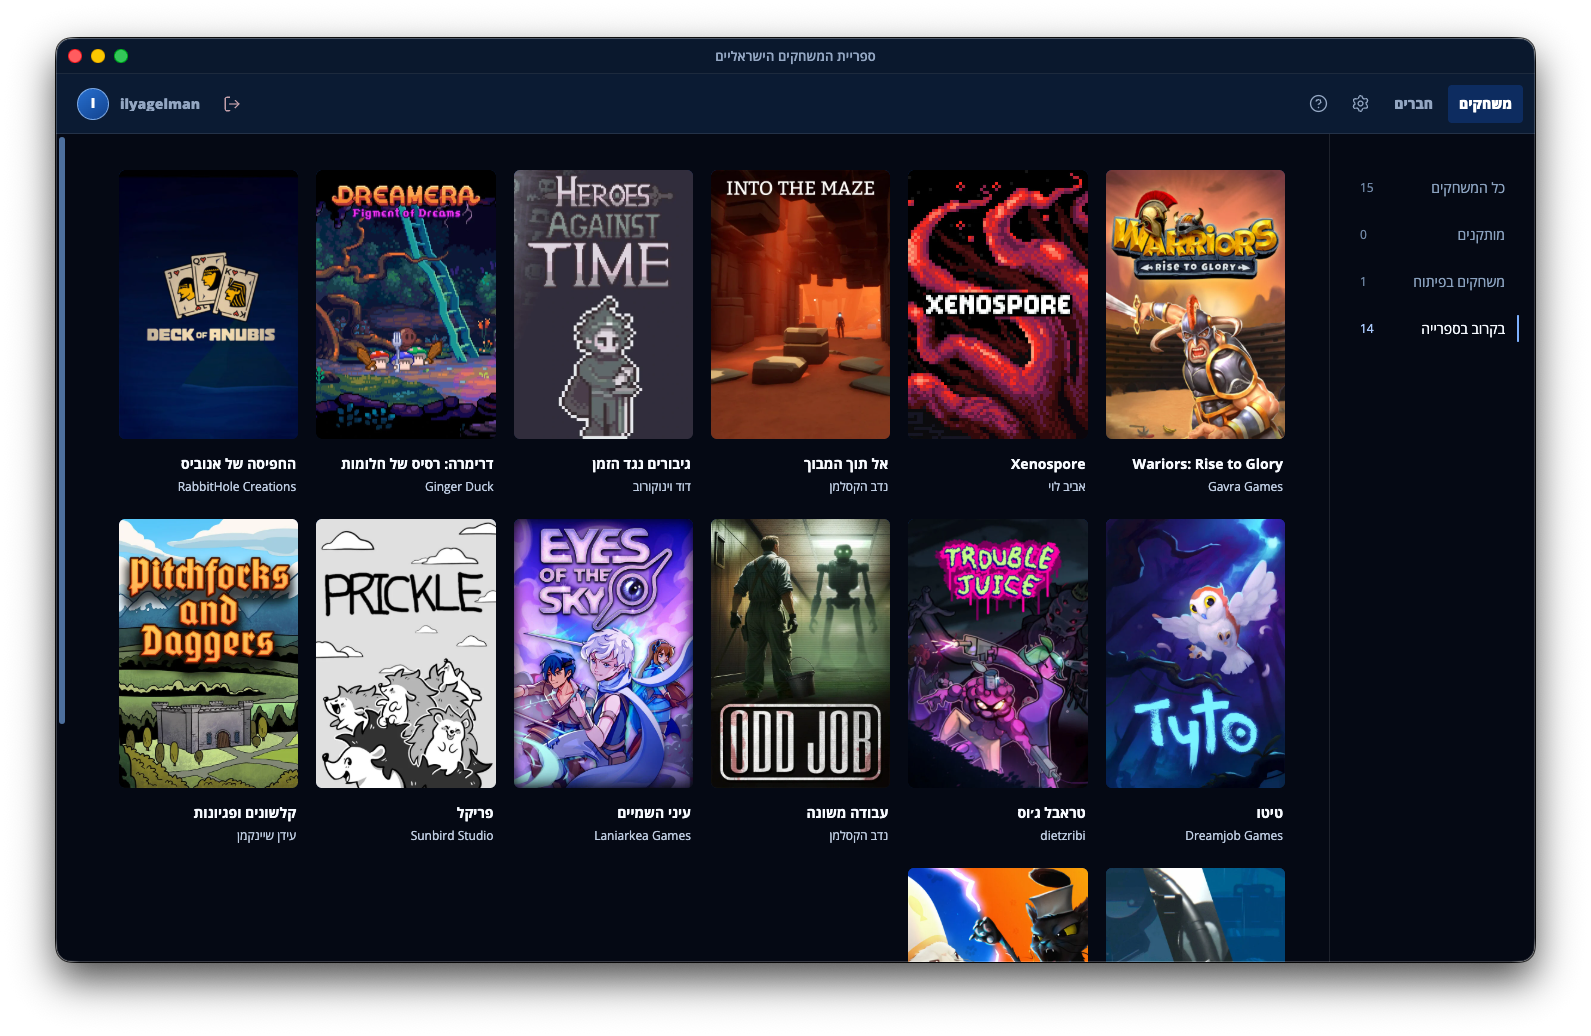1591x1036 pixels.
Task: Click the vertical scrollbar on the left edge
Action: (62, 431)
